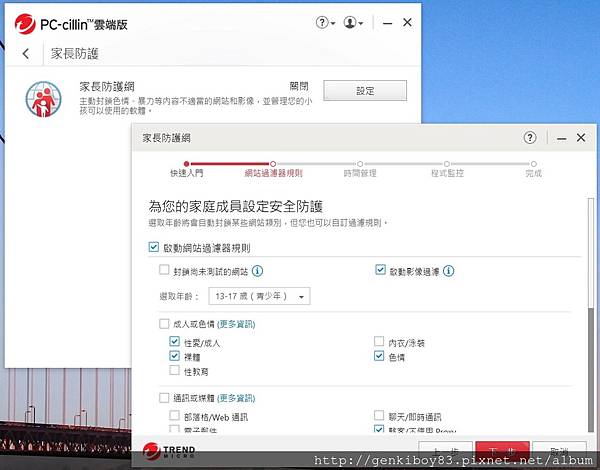600x470 pixels.
Task: Uncheck the 性愛/成人 checkbox
Action: [174, 341]
